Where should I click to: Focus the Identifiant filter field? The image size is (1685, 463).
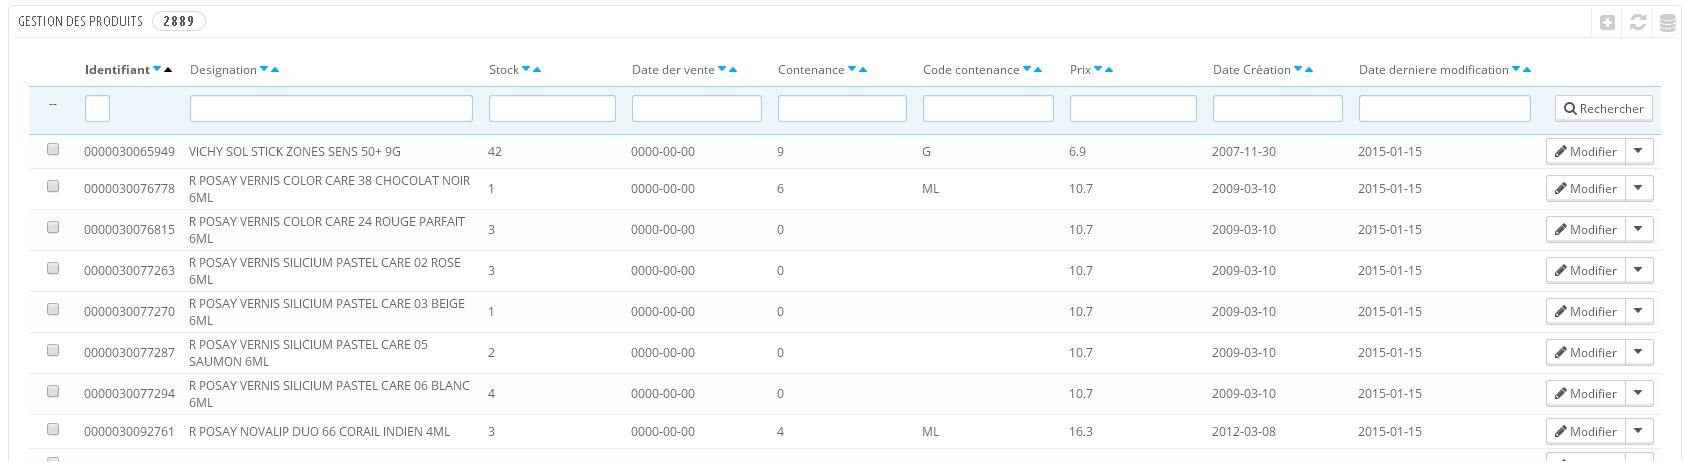pyautogui.click(x=97, y=108)
